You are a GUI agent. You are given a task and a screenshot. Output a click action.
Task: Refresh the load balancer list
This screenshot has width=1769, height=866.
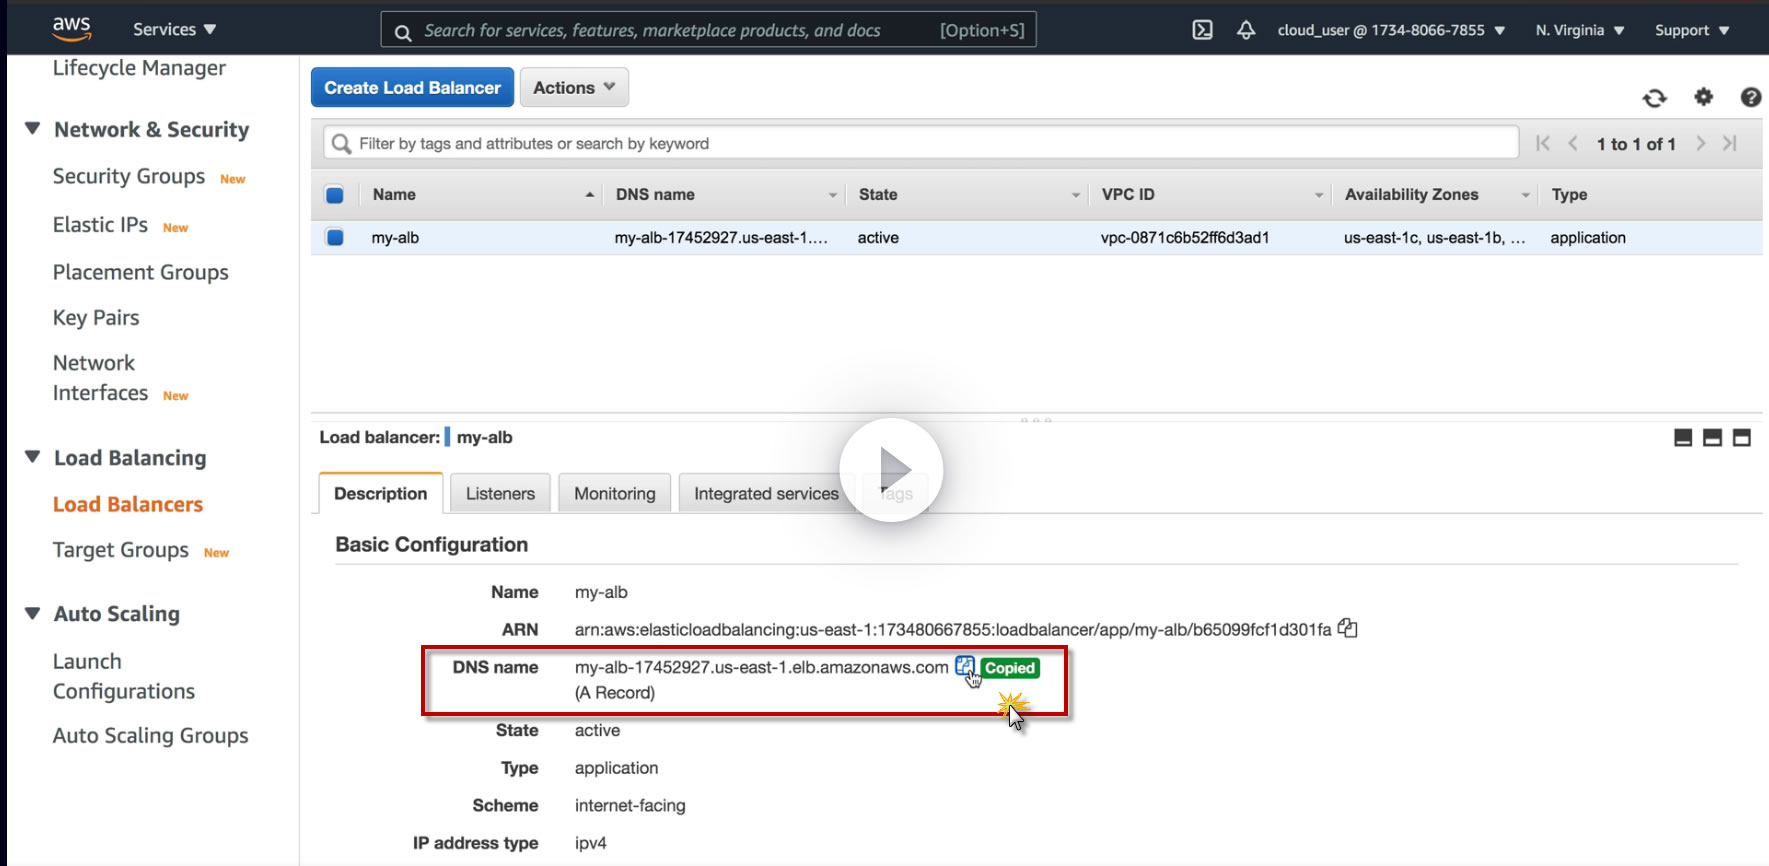pyautogui.click(x=1655, y=97)
